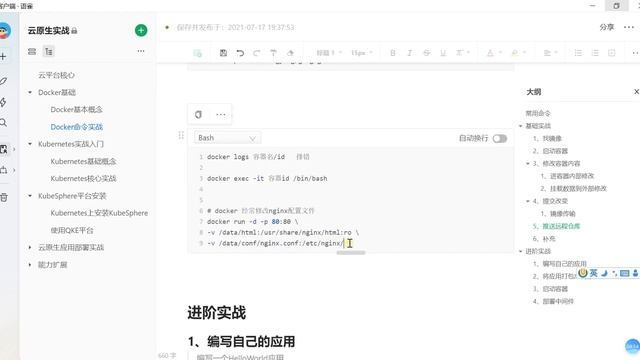Open the lightning quick notes icon
The height and width of the screenshot is (360, 640).
[3, 102]
